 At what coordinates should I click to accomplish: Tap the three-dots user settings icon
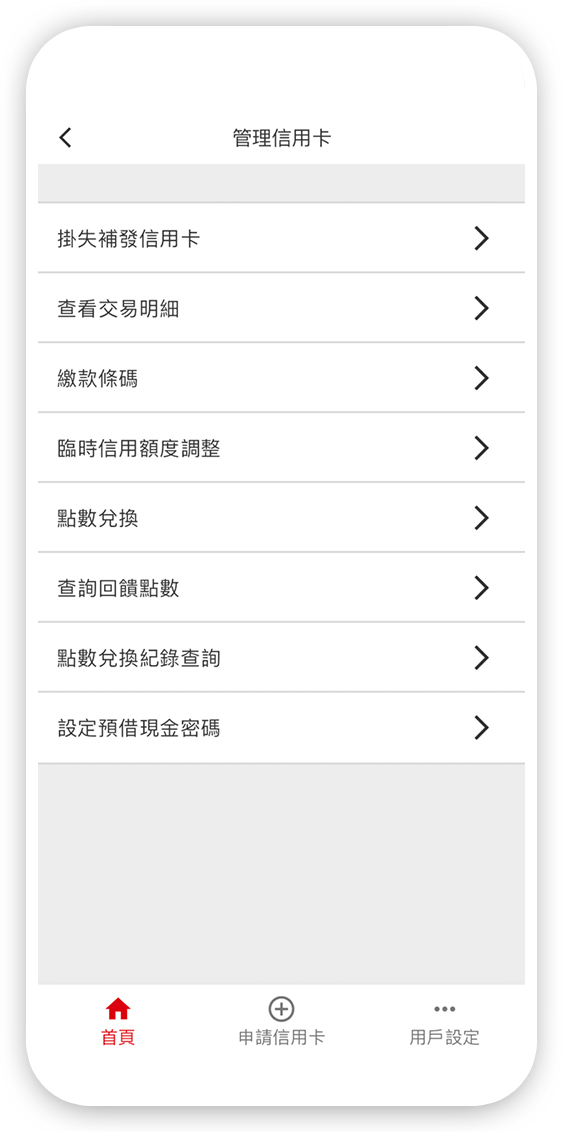tap(444, 1009)
